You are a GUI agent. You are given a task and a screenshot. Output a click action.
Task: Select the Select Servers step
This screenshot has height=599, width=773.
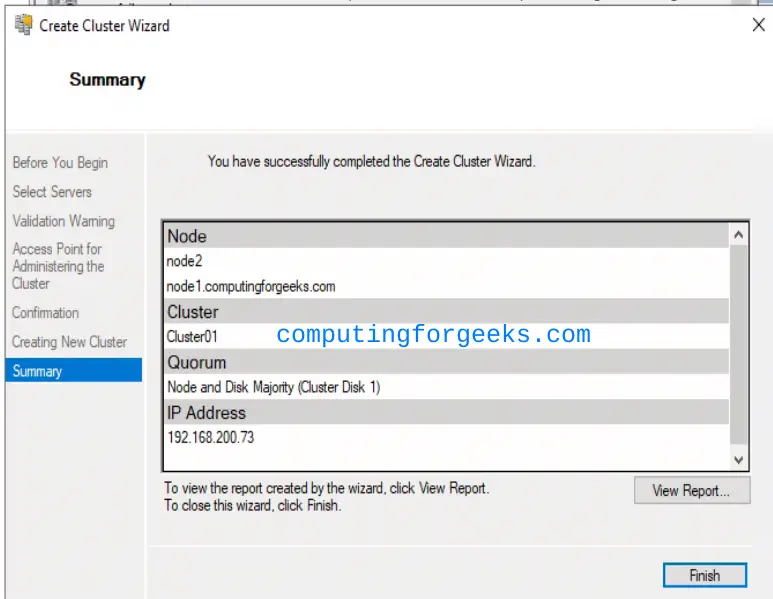click(x=52, y=192)
